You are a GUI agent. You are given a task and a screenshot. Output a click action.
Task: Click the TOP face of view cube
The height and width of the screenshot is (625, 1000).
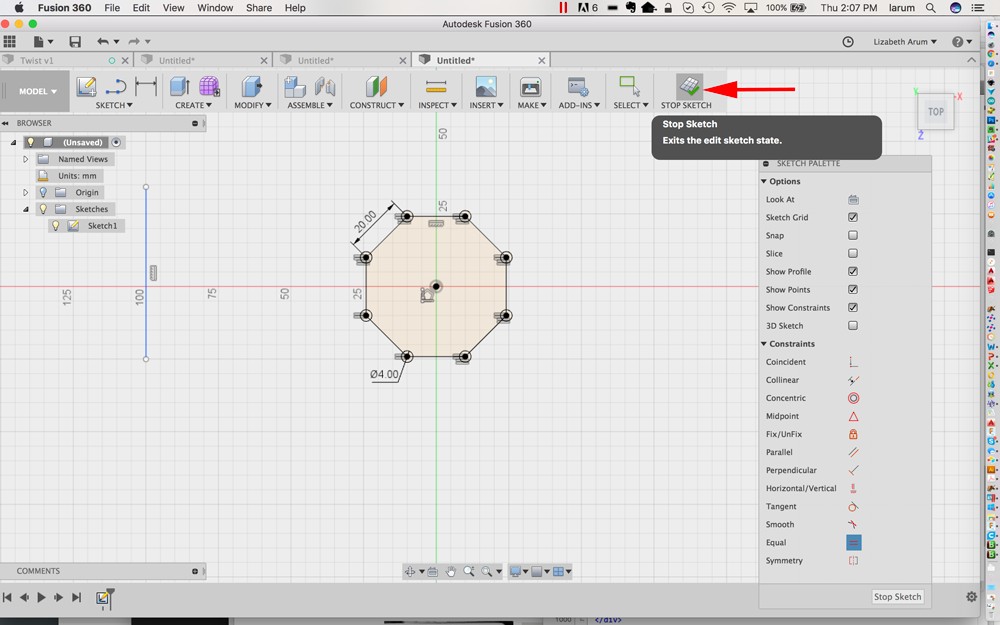pyautogui.click(x=936, y=112)
